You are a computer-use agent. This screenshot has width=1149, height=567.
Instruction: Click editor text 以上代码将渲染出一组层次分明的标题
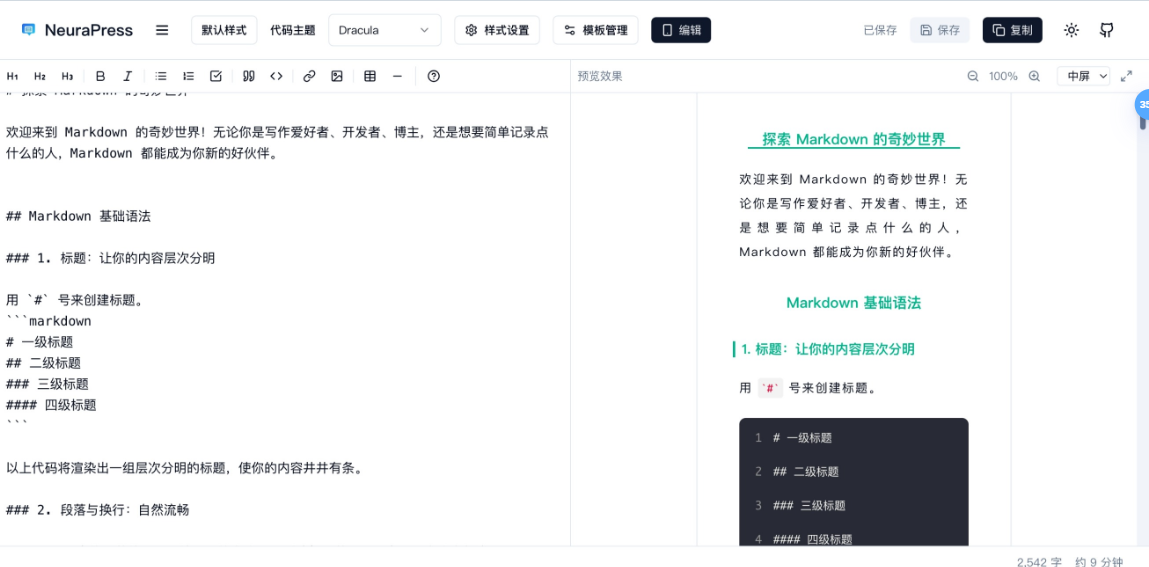(x=117, y=468)
